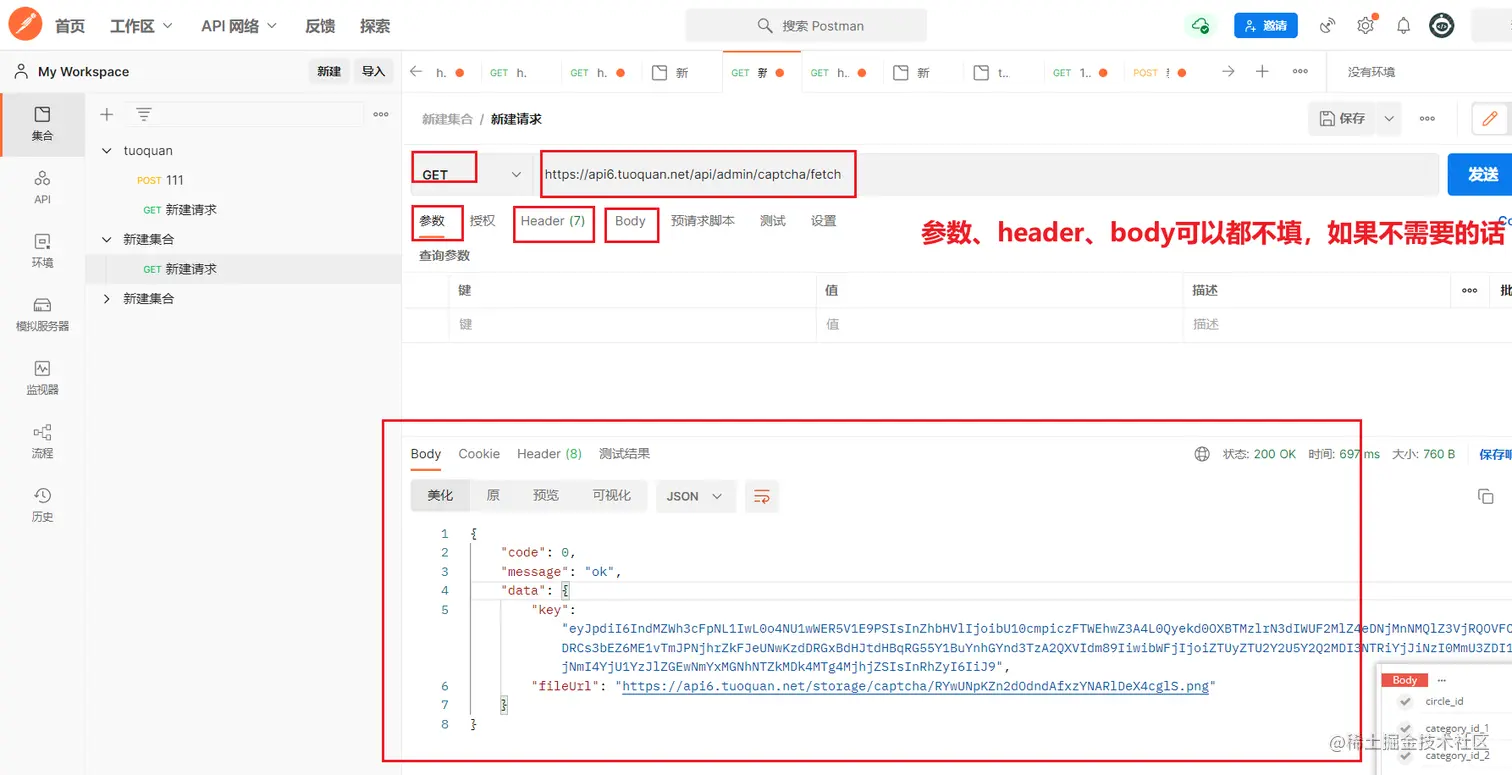Click the plus icon to add a collection
The image size is (1512, 775).
click(107, 115)
